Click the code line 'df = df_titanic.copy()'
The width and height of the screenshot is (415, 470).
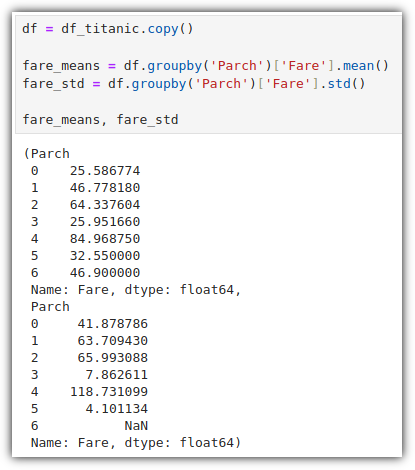point(108,29)
